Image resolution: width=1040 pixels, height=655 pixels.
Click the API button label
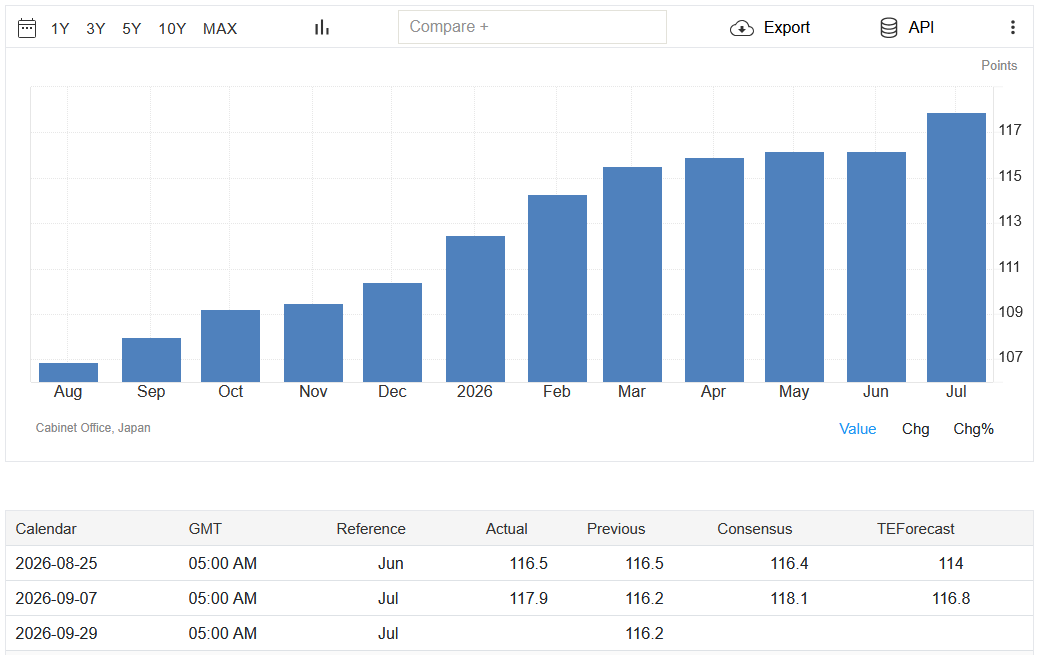[x=921, y=27]
